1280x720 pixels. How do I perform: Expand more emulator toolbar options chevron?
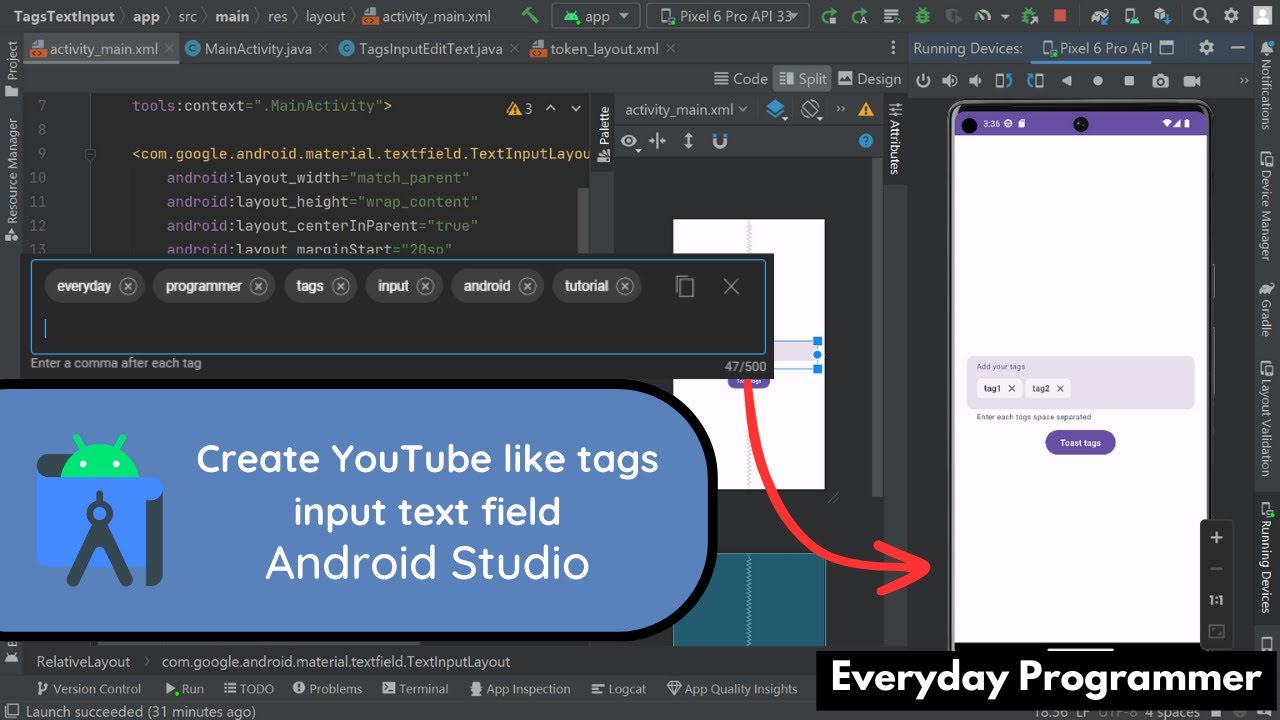[x=1244, y=81]
